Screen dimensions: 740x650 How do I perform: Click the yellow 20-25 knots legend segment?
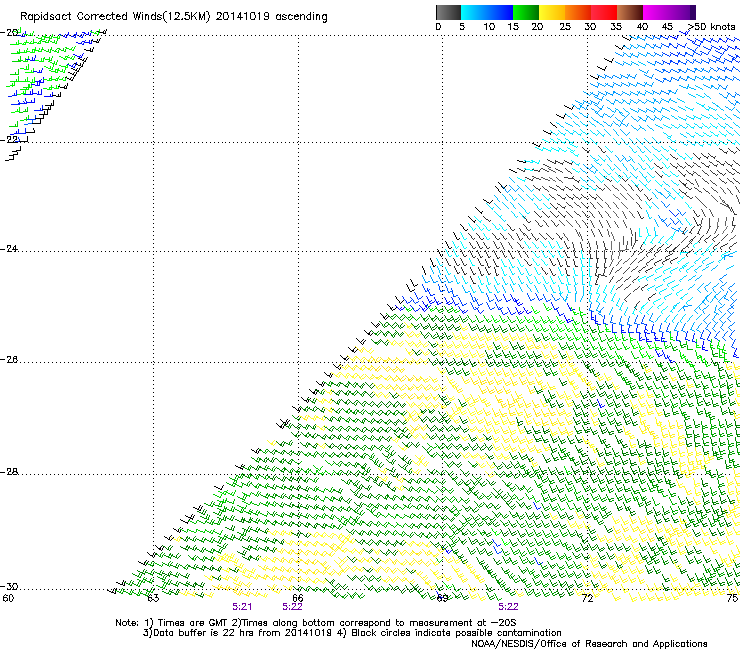(x=552, y=12)
